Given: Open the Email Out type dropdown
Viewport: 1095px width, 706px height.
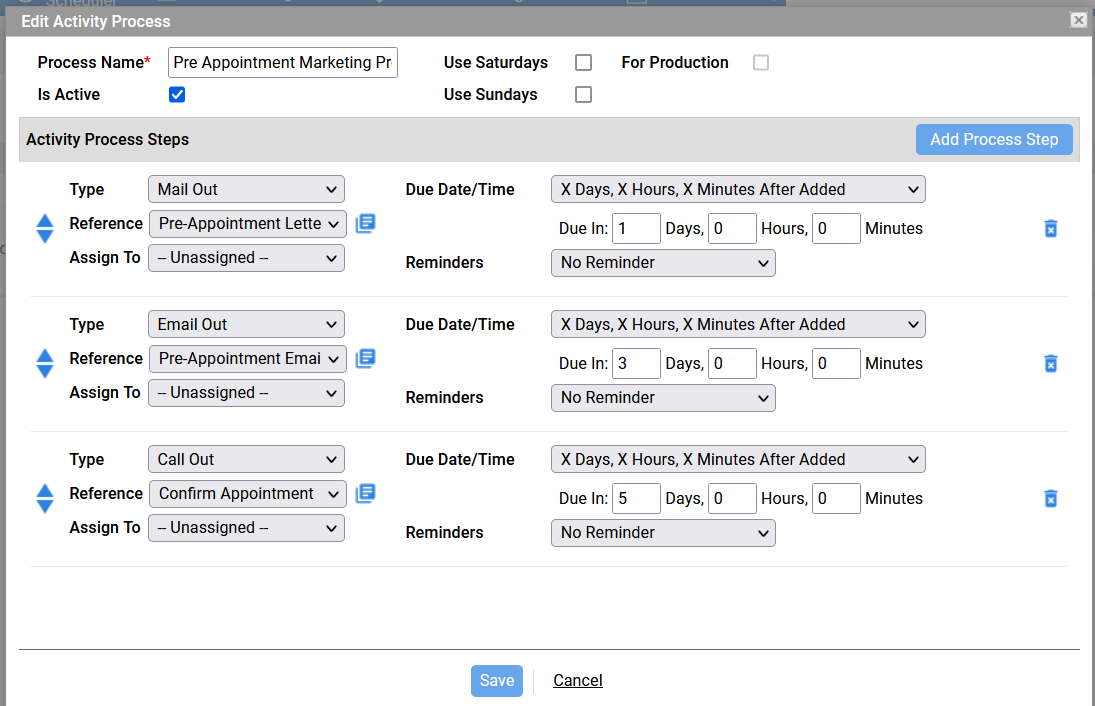Looking at the screenshot, I should pyautogui.click(x=247, y=324).
